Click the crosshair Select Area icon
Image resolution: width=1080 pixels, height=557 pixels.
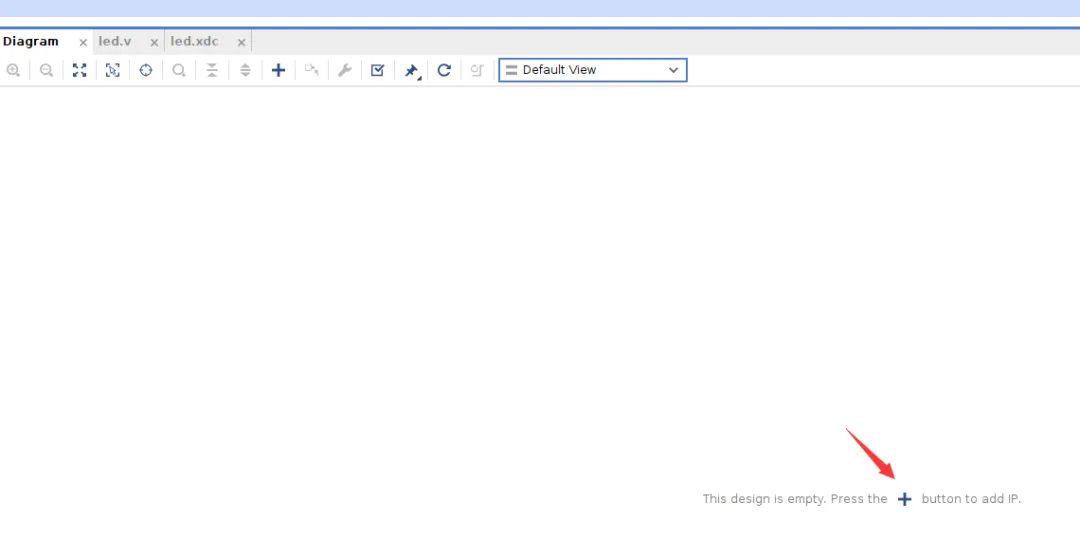click(x=146, y=70)
